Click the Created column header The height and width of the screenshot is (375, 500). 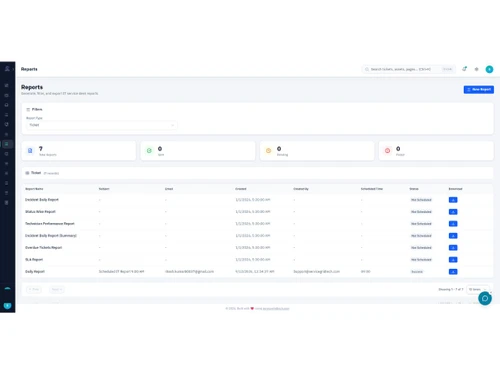click(241, 189)
